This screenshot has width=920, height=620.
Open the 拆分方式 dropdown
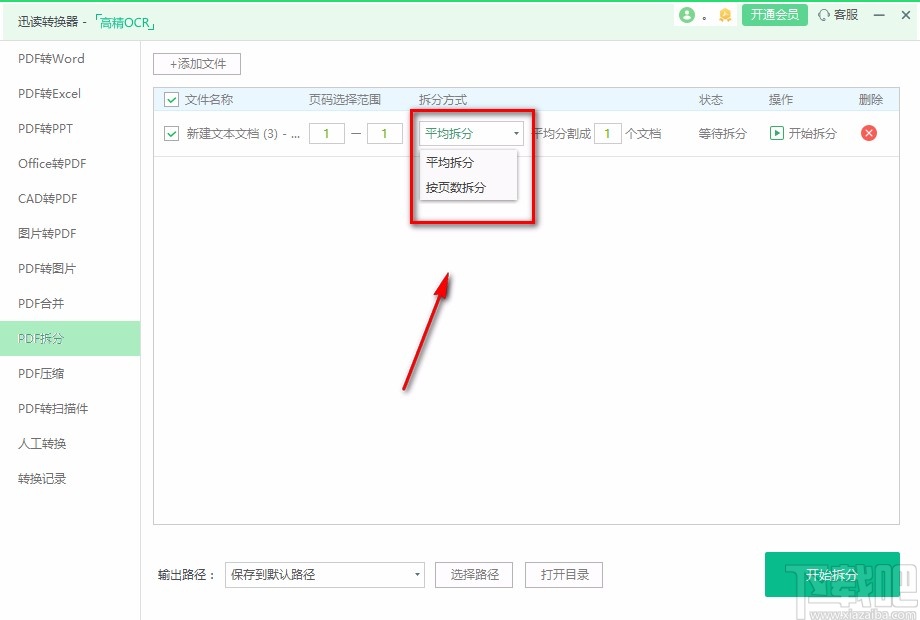pyautogui.click(x=470, y=131)
